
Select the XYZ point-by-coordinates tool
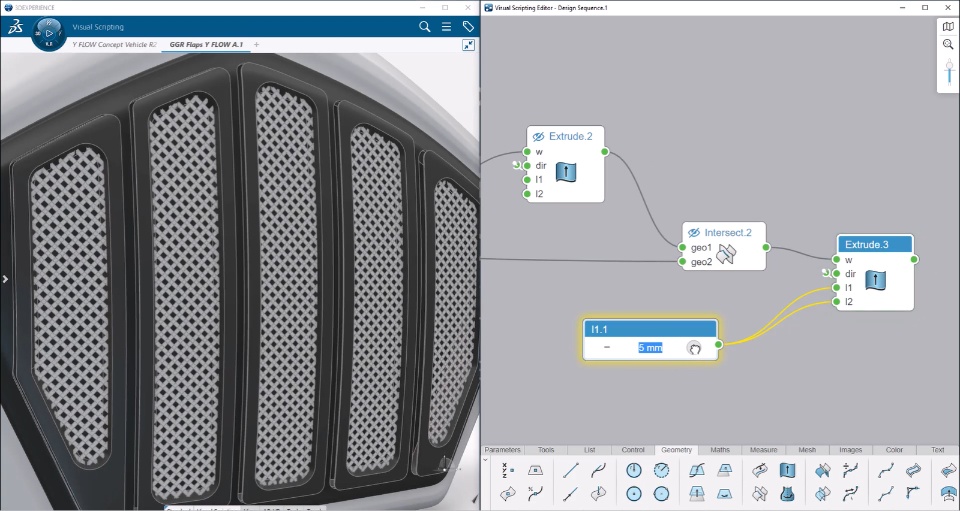click(508, 470)
